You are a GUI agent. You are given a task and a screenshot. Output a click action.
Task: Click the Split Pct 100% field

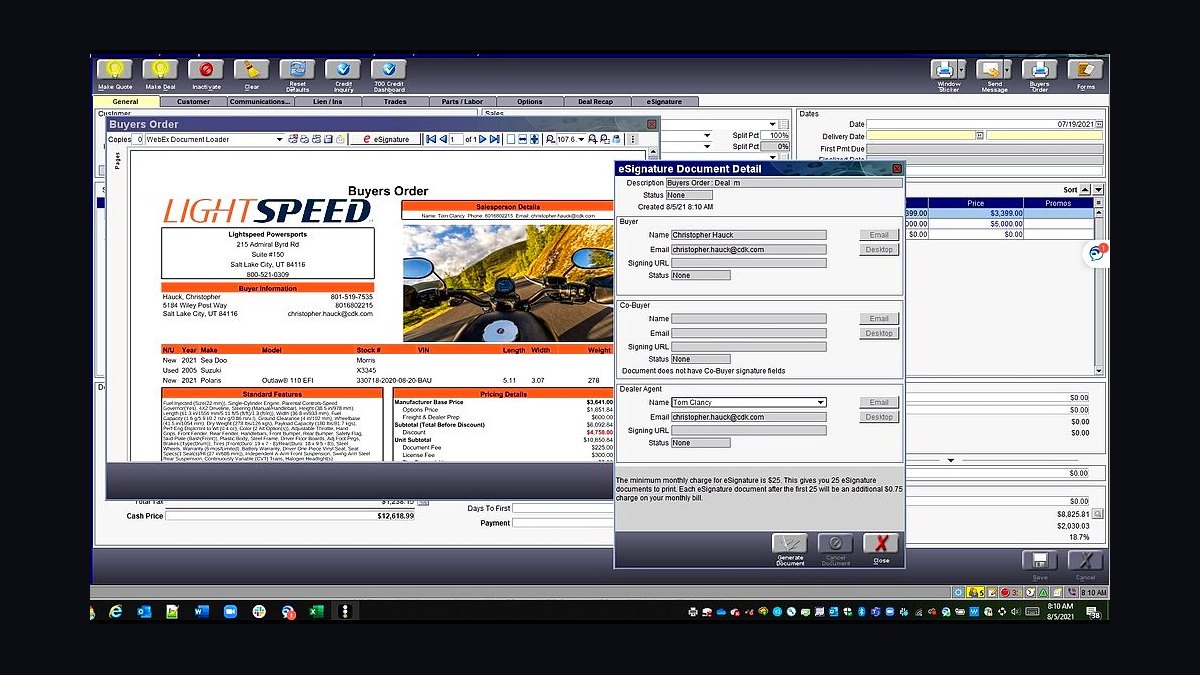(775, 135)
